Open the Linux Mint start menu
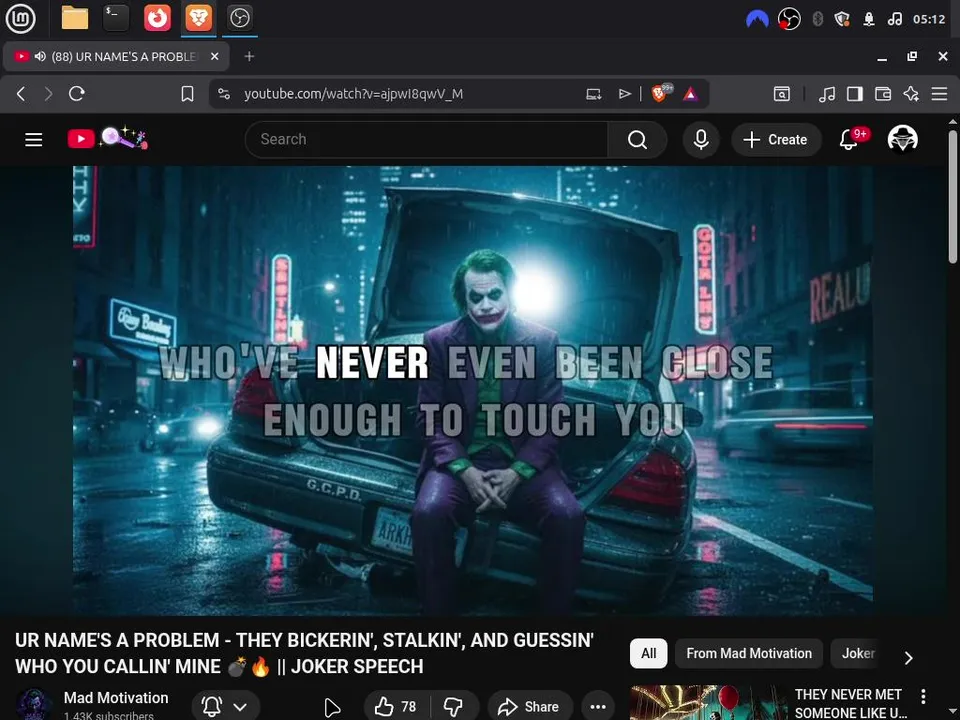 [x=20, y=18]
